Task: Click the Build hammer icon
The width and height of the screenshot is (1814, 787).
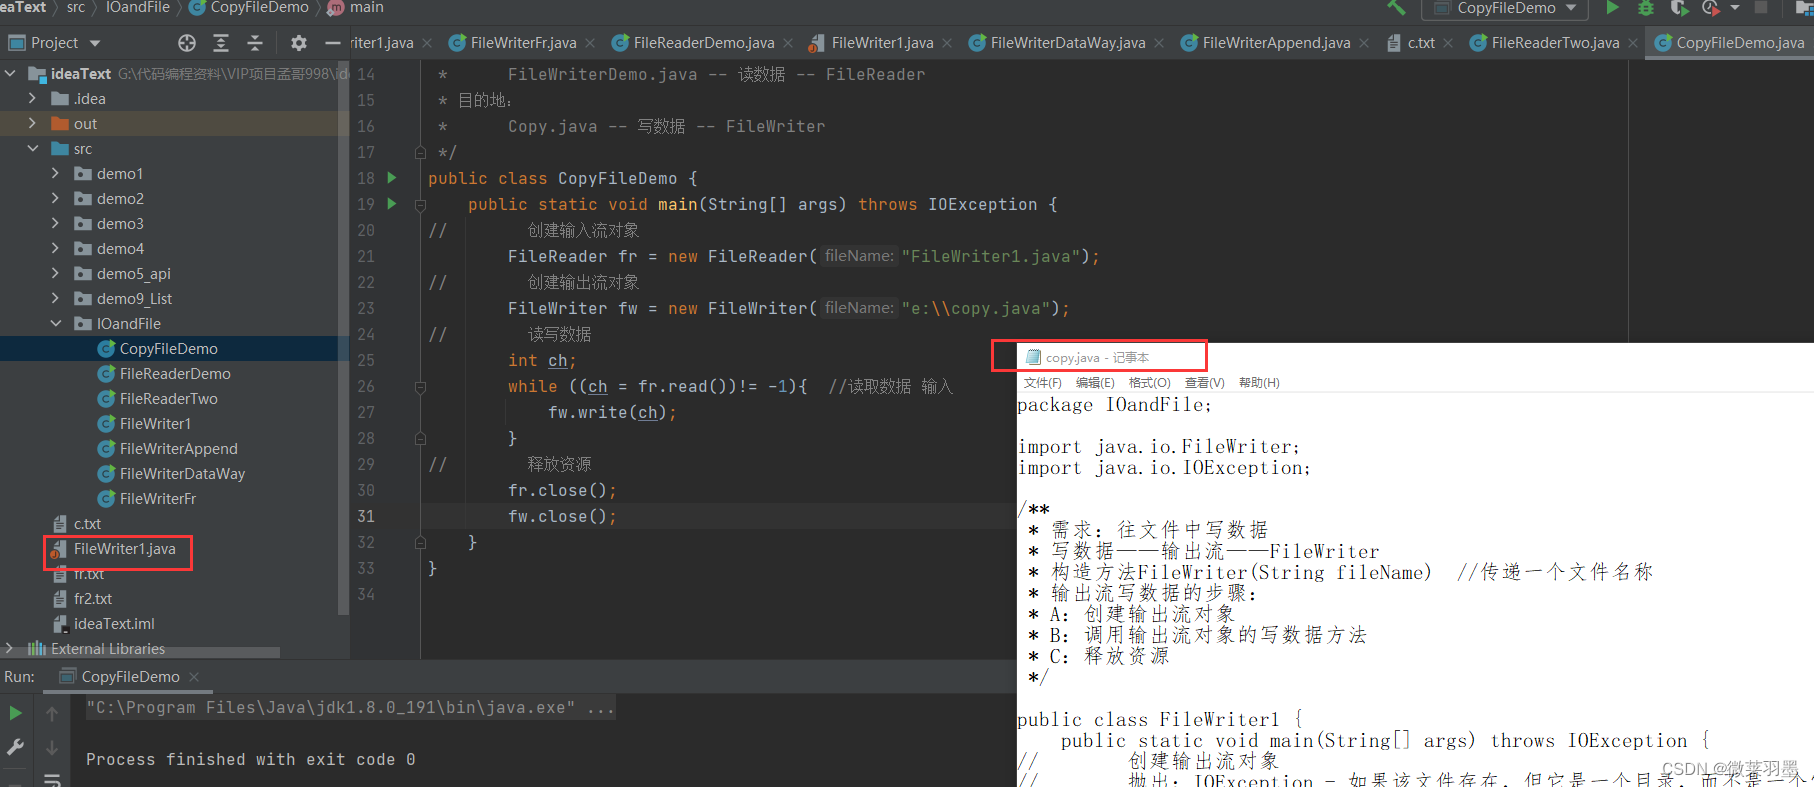Action: [1396, 8]
